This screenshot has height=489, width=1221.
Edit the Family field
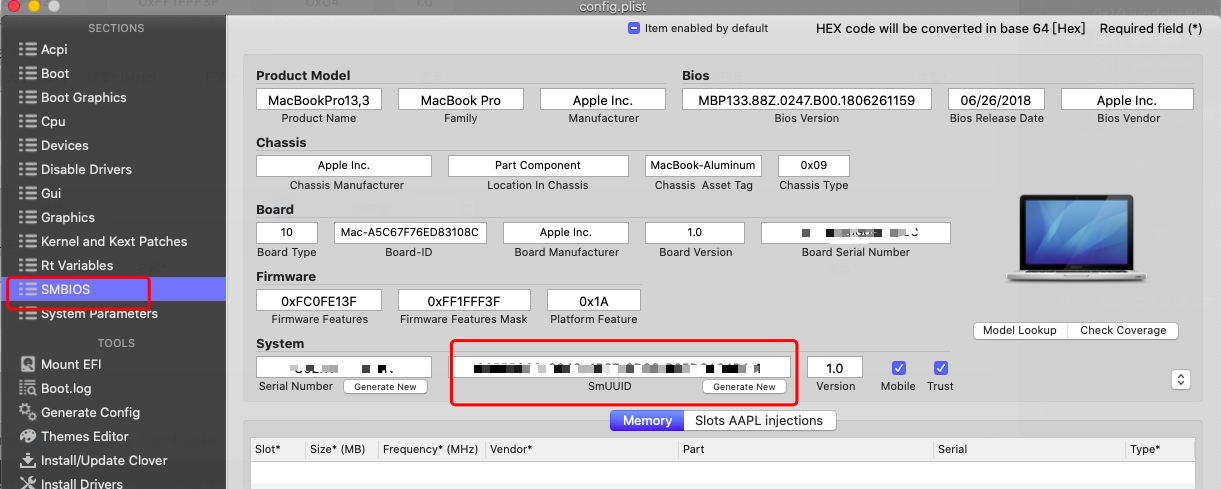coord(461,100)
